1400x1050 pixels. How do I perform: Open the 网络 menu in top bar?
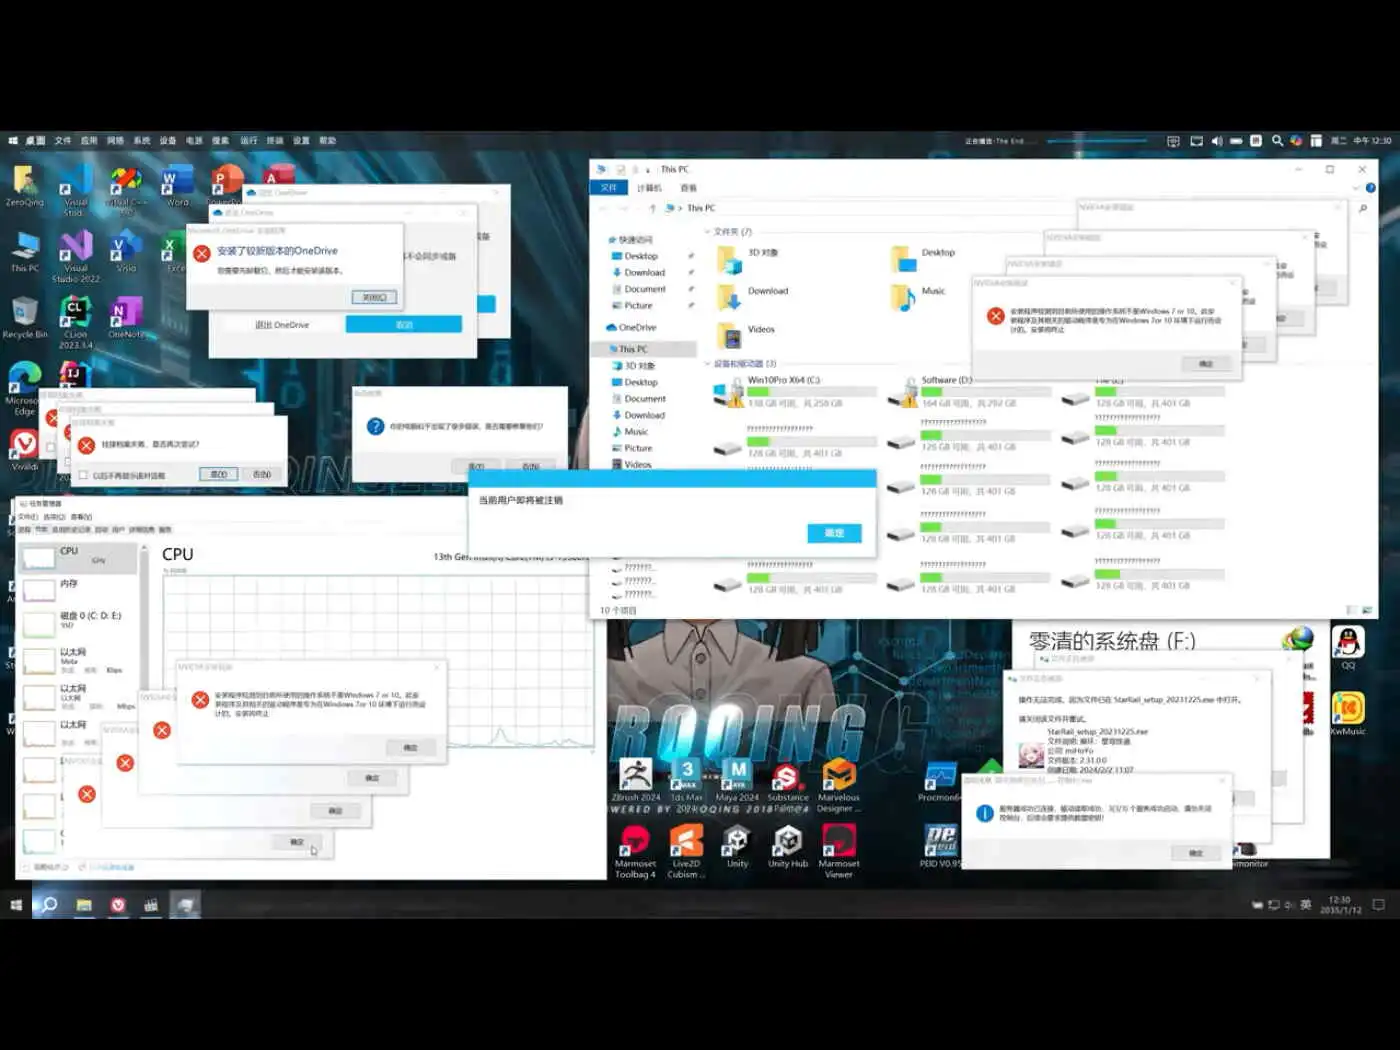(116, 141)
